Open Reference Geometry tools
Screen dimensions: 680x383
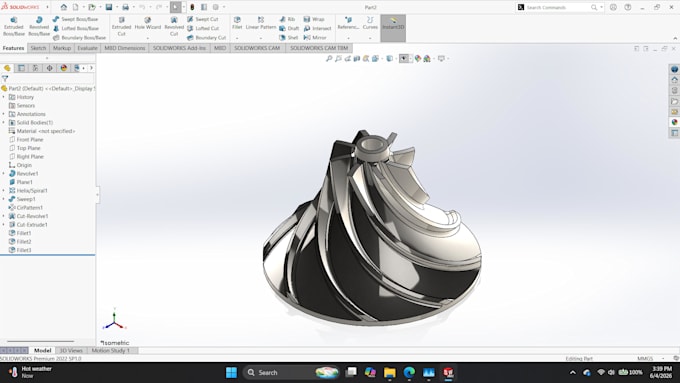pyautogui.click(x=348, y=23)
